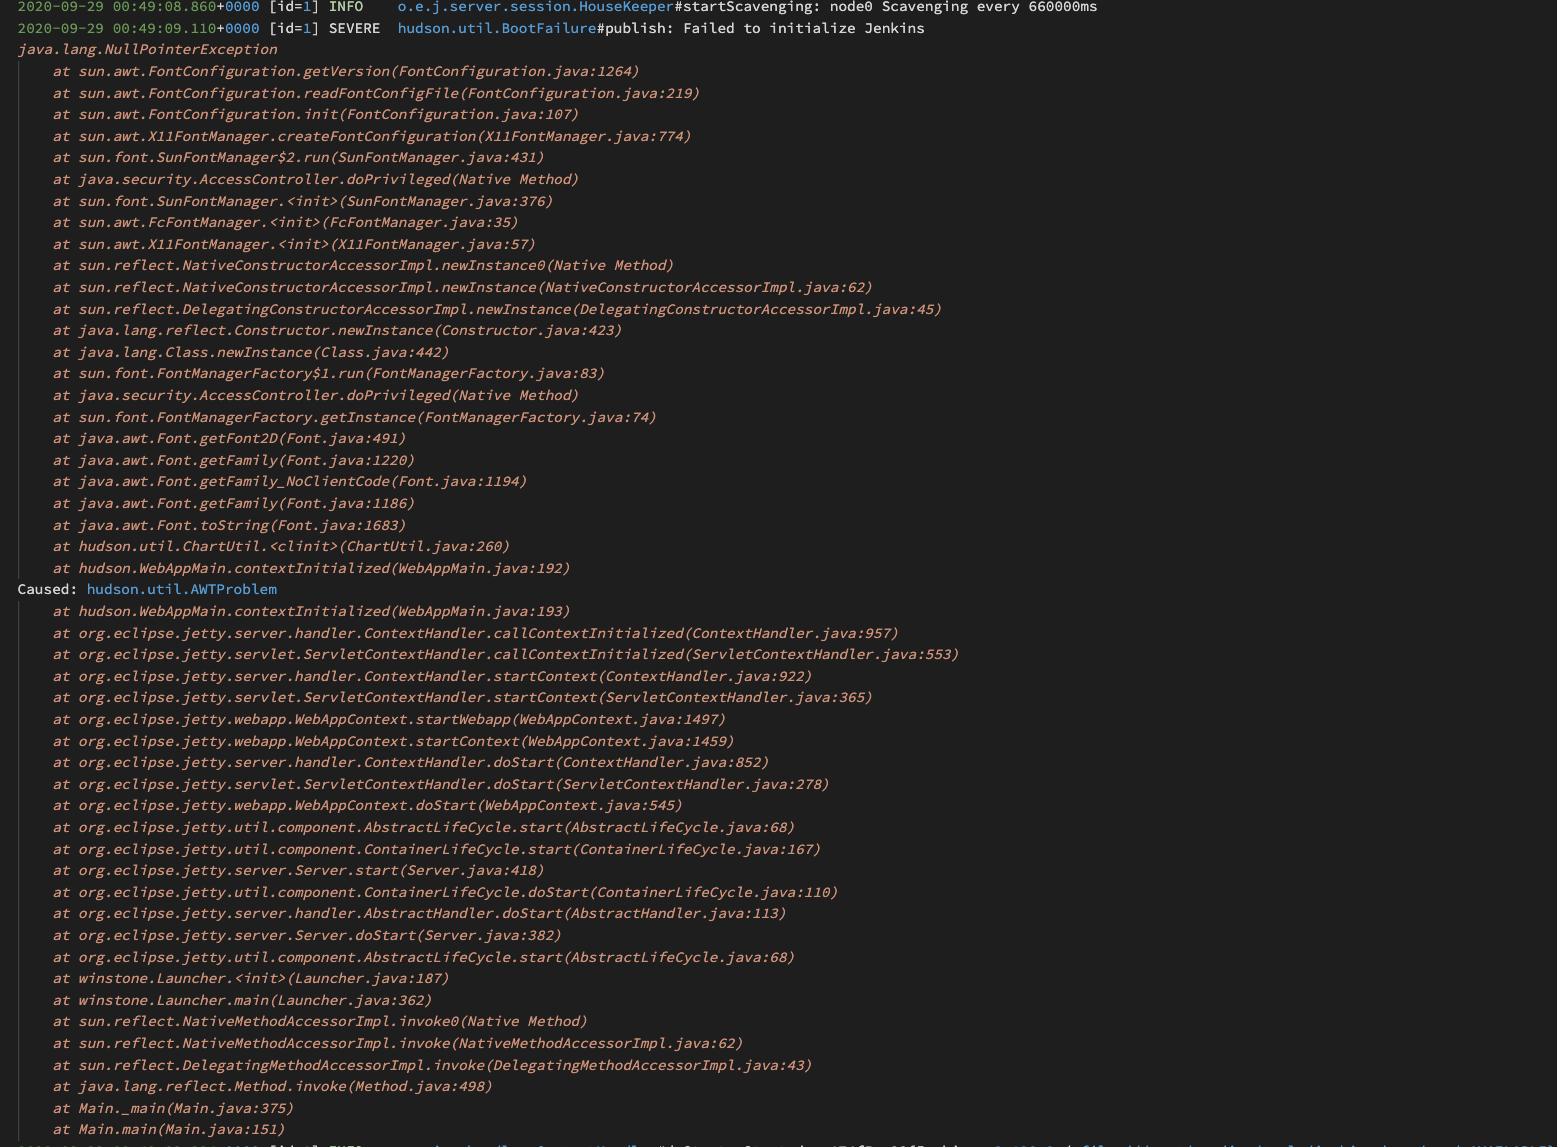The height and width of the screenshot is (1147, 1557).
Task: Click the ServletContextHandler.callContextInitialized stack frame
Action: (x=506, y=654)
